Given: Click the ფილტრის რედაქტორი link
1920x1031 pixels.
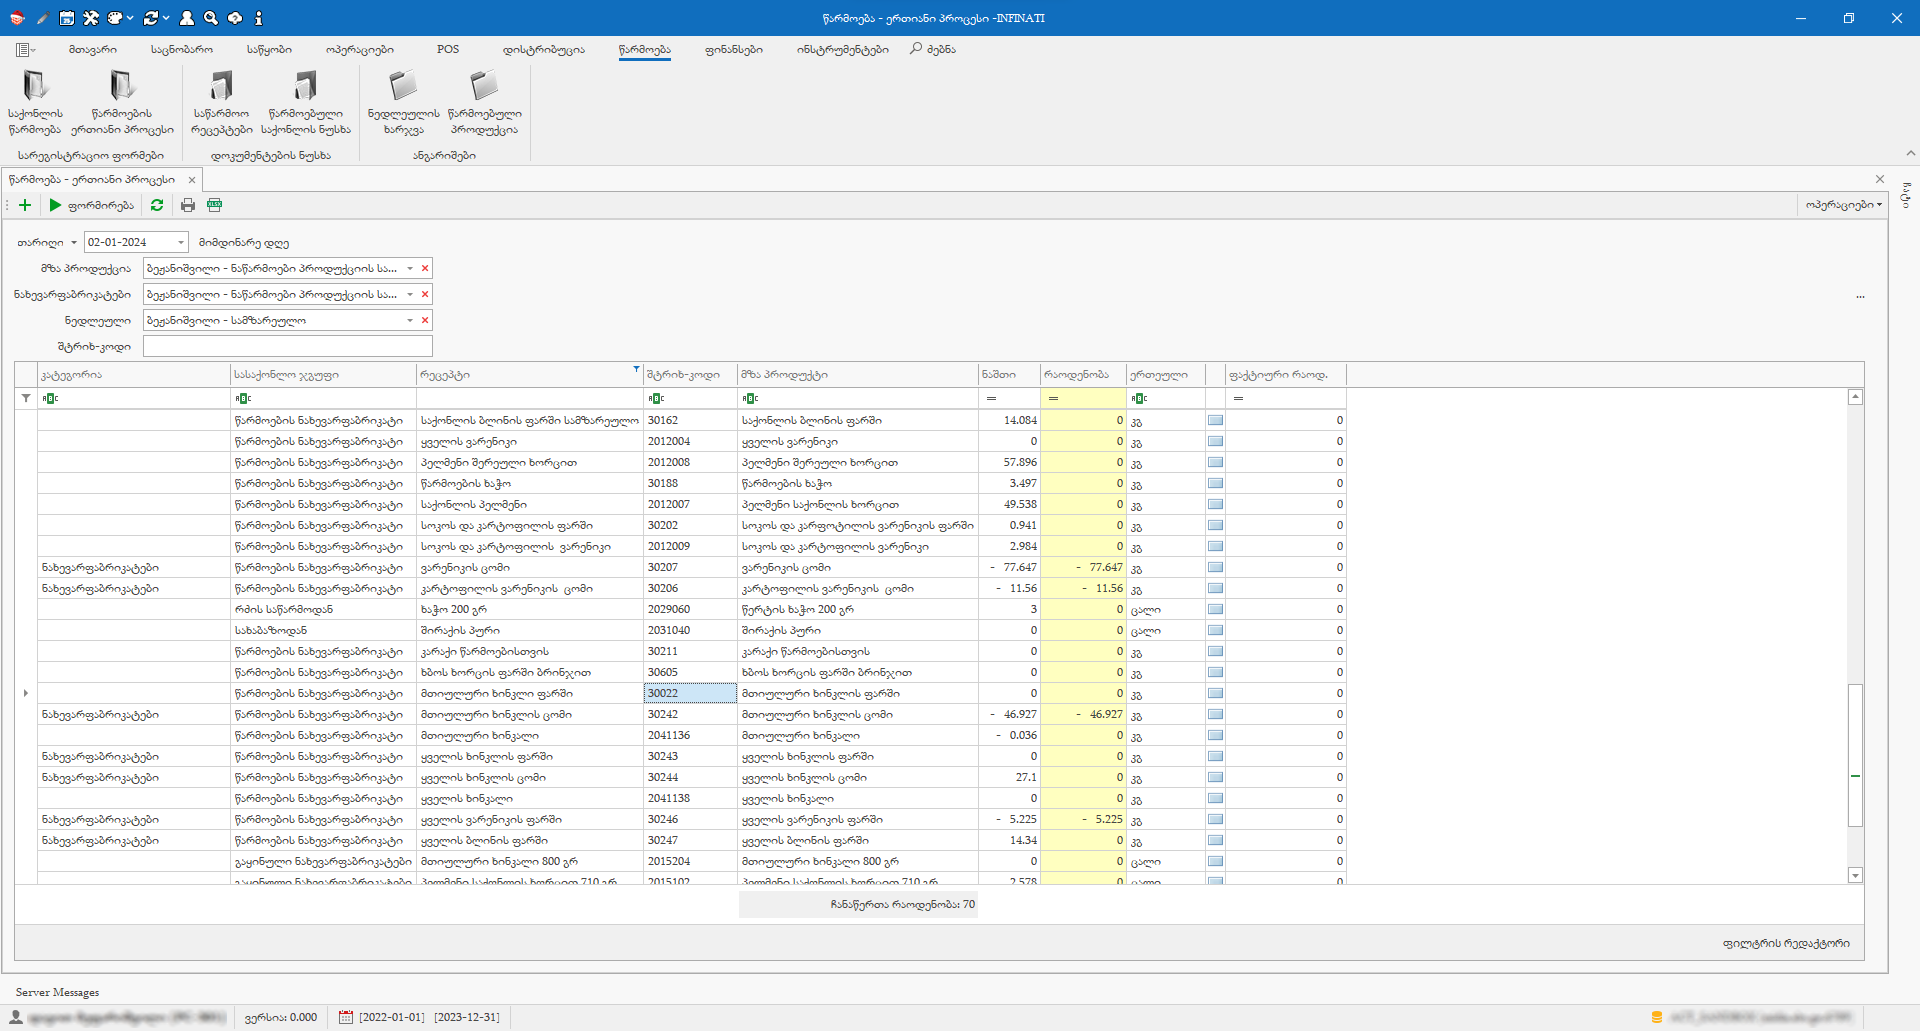Looking at the screenshot, I should [1785, 943].
